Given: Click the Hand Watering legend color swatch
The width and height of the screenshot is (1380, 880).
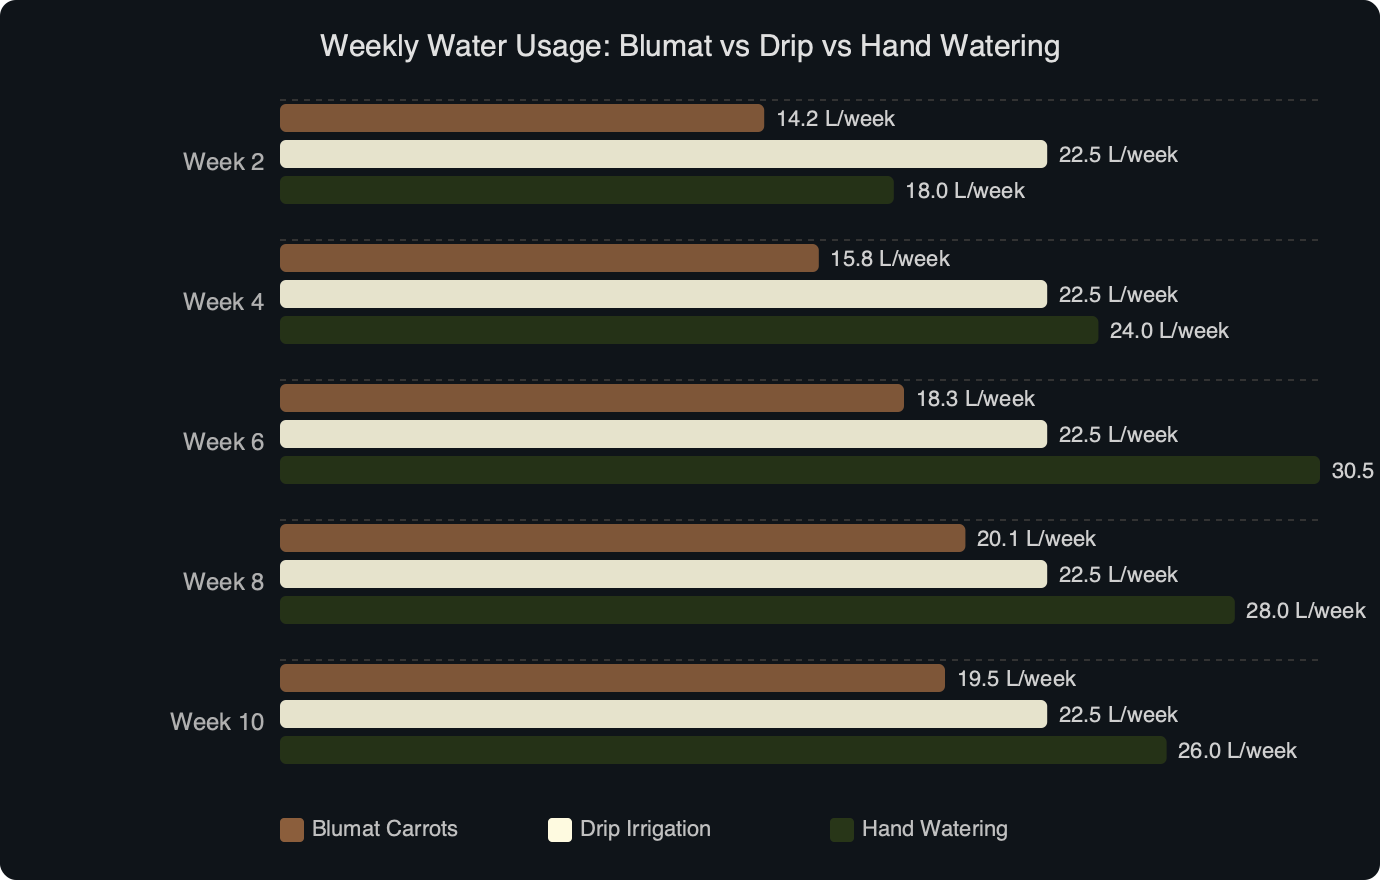Looking at the screenshot, I should (842, 830).
